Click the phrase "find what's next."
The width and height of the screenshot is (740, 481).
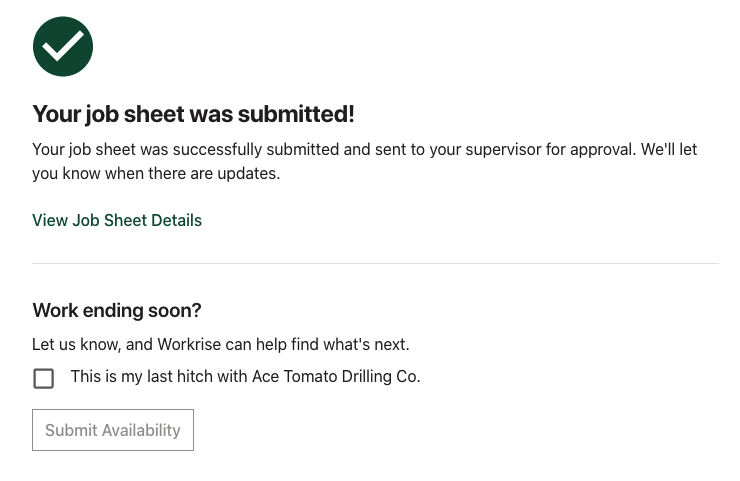click(350, 345)
